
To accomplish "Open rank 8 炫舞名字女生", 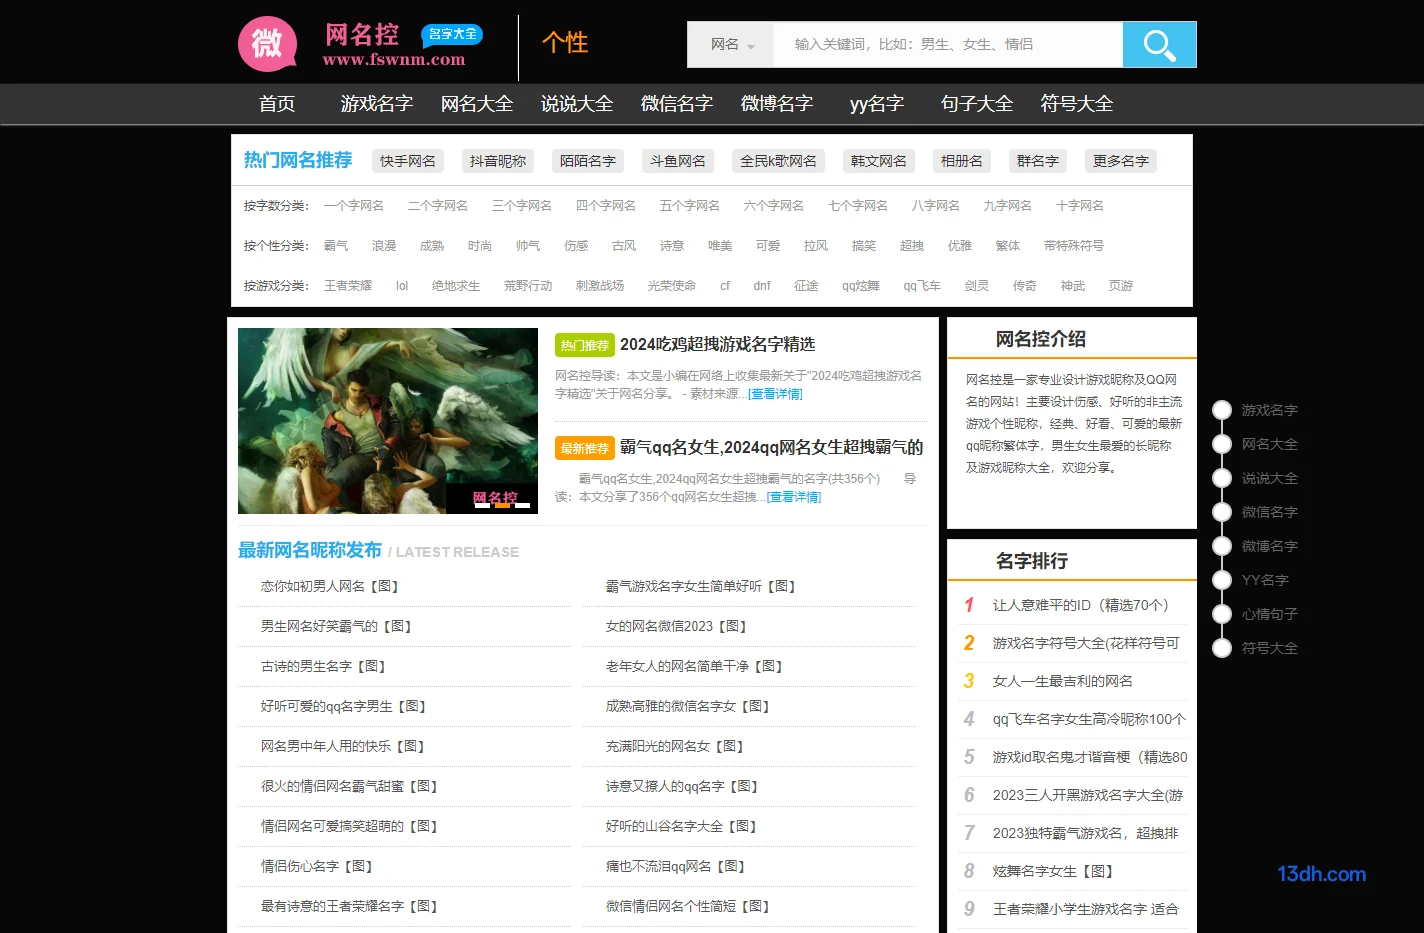I will pos(1053,871).
